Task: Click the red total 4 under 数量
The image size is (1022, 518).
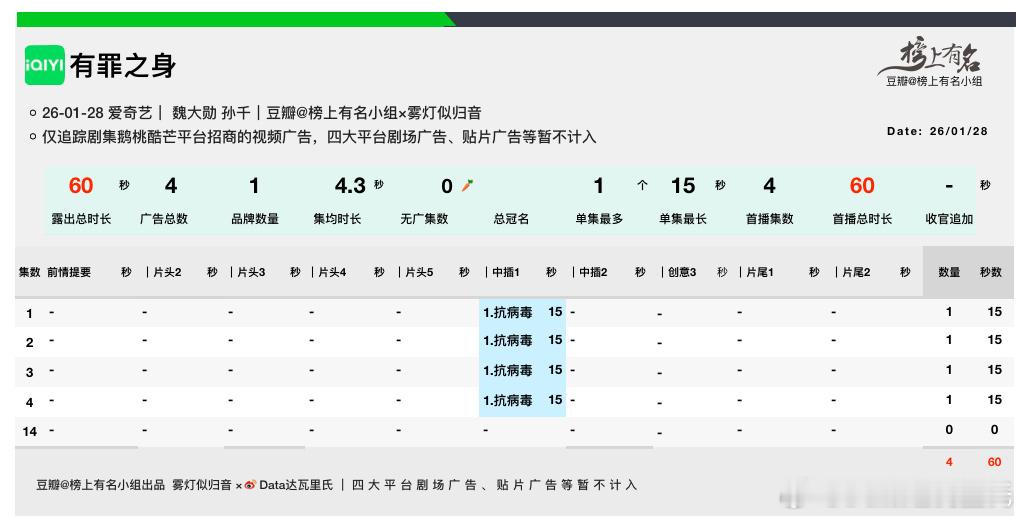Action: coord(949,461)
